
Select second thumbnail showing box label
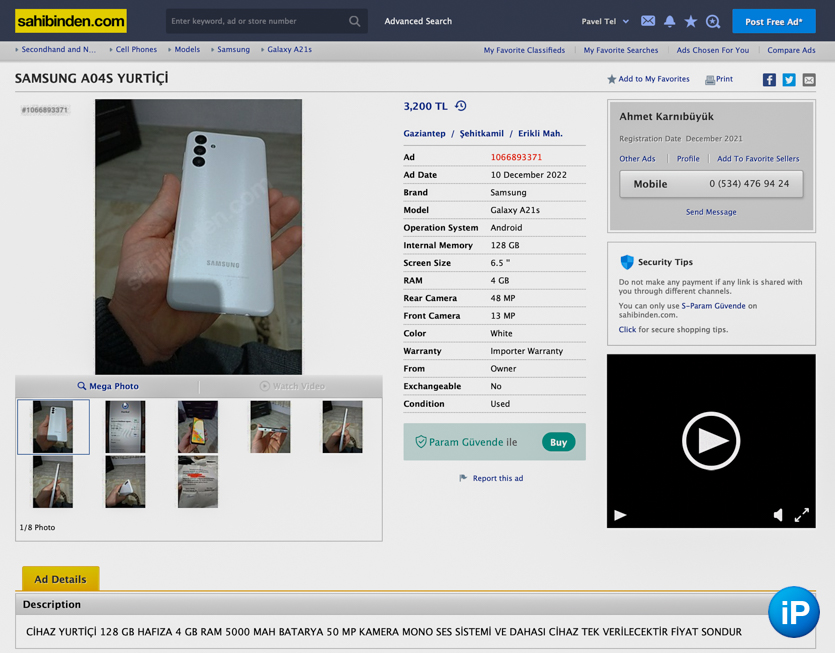(125, 427)
